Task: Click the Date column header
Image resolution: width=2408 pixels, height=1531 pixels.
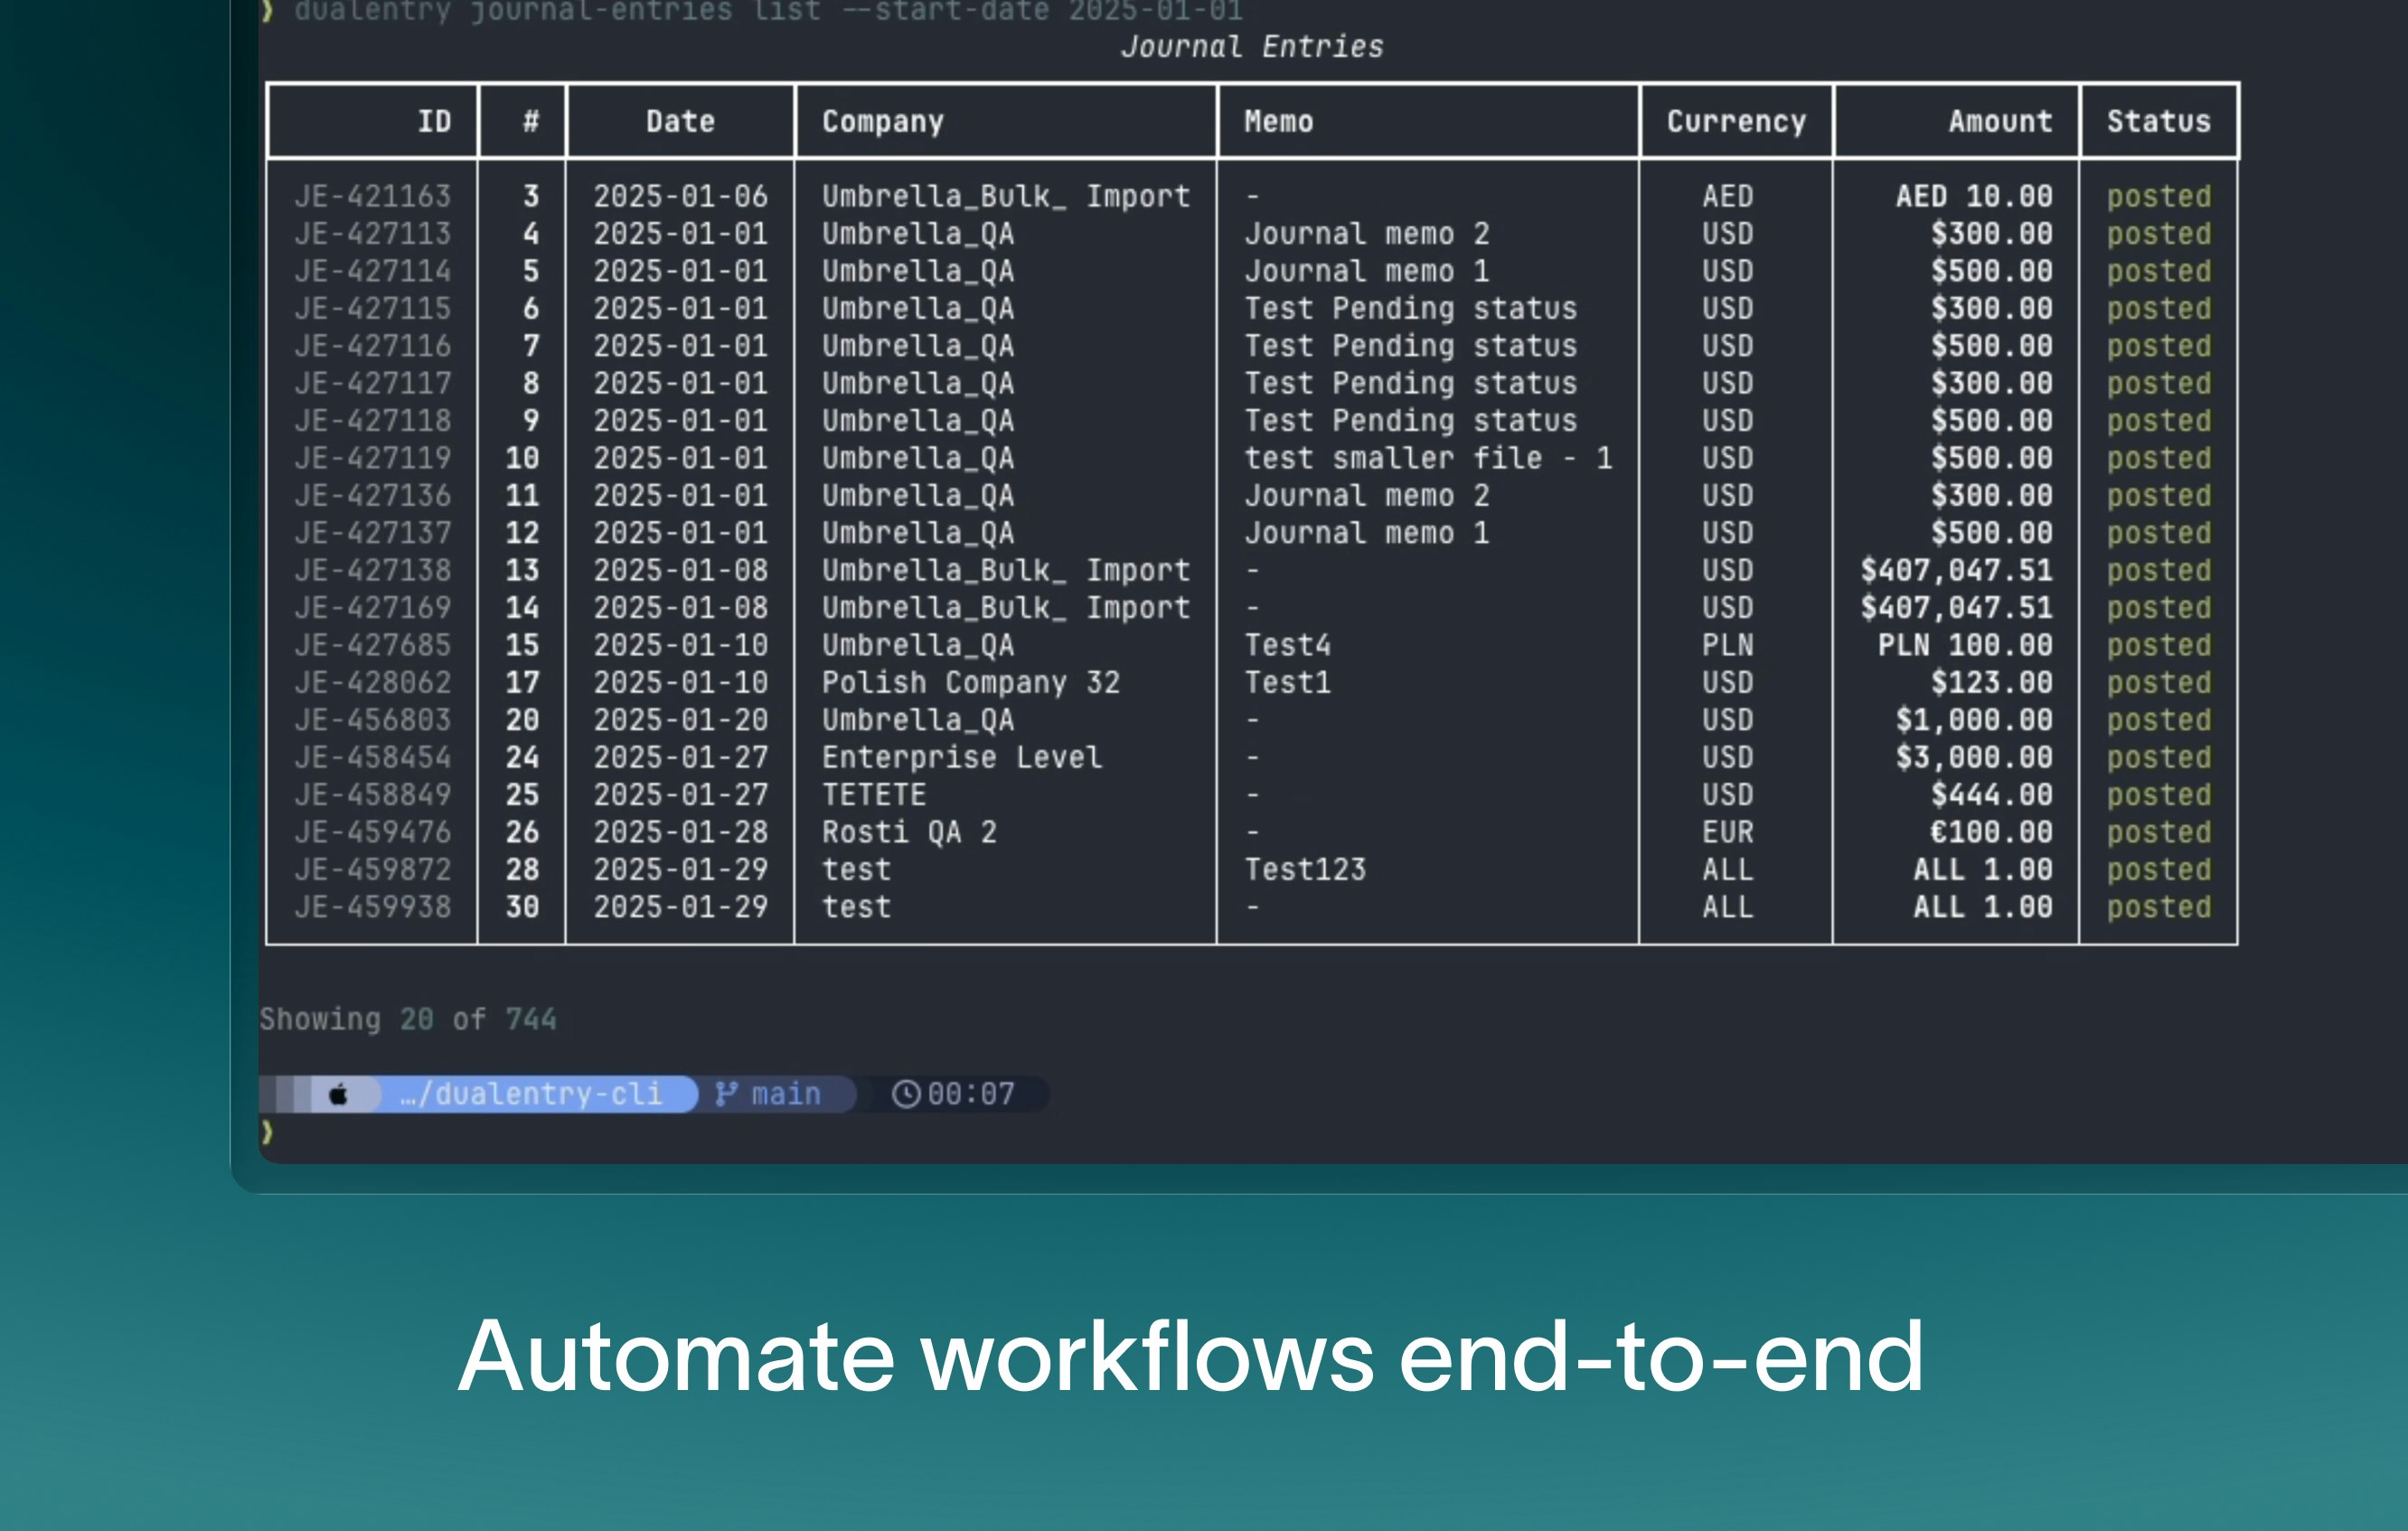Action: pyautogui.click(x=680, y=121)
